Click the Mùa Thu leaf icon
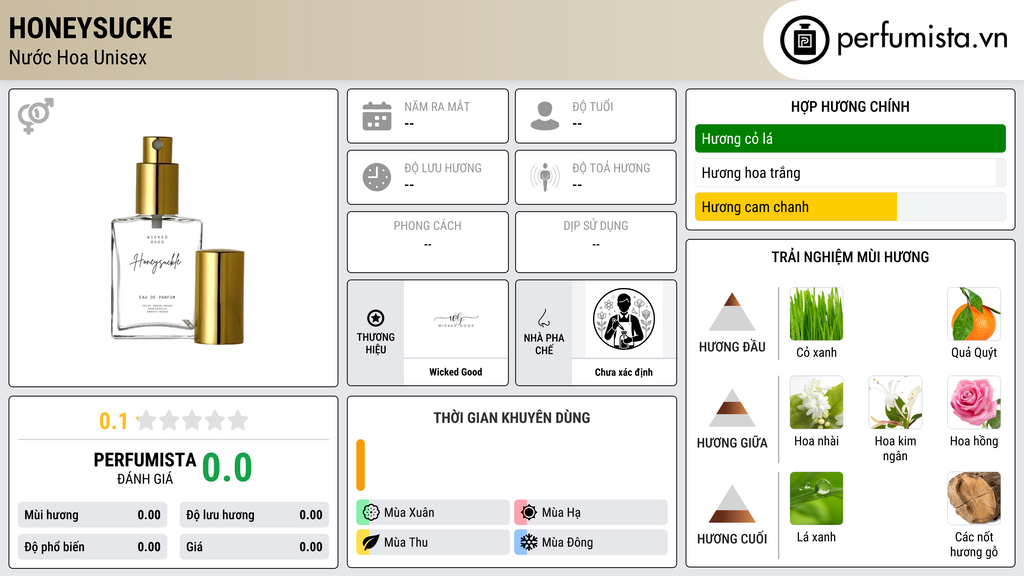1024x576 pixels. (x=371, y=542)
